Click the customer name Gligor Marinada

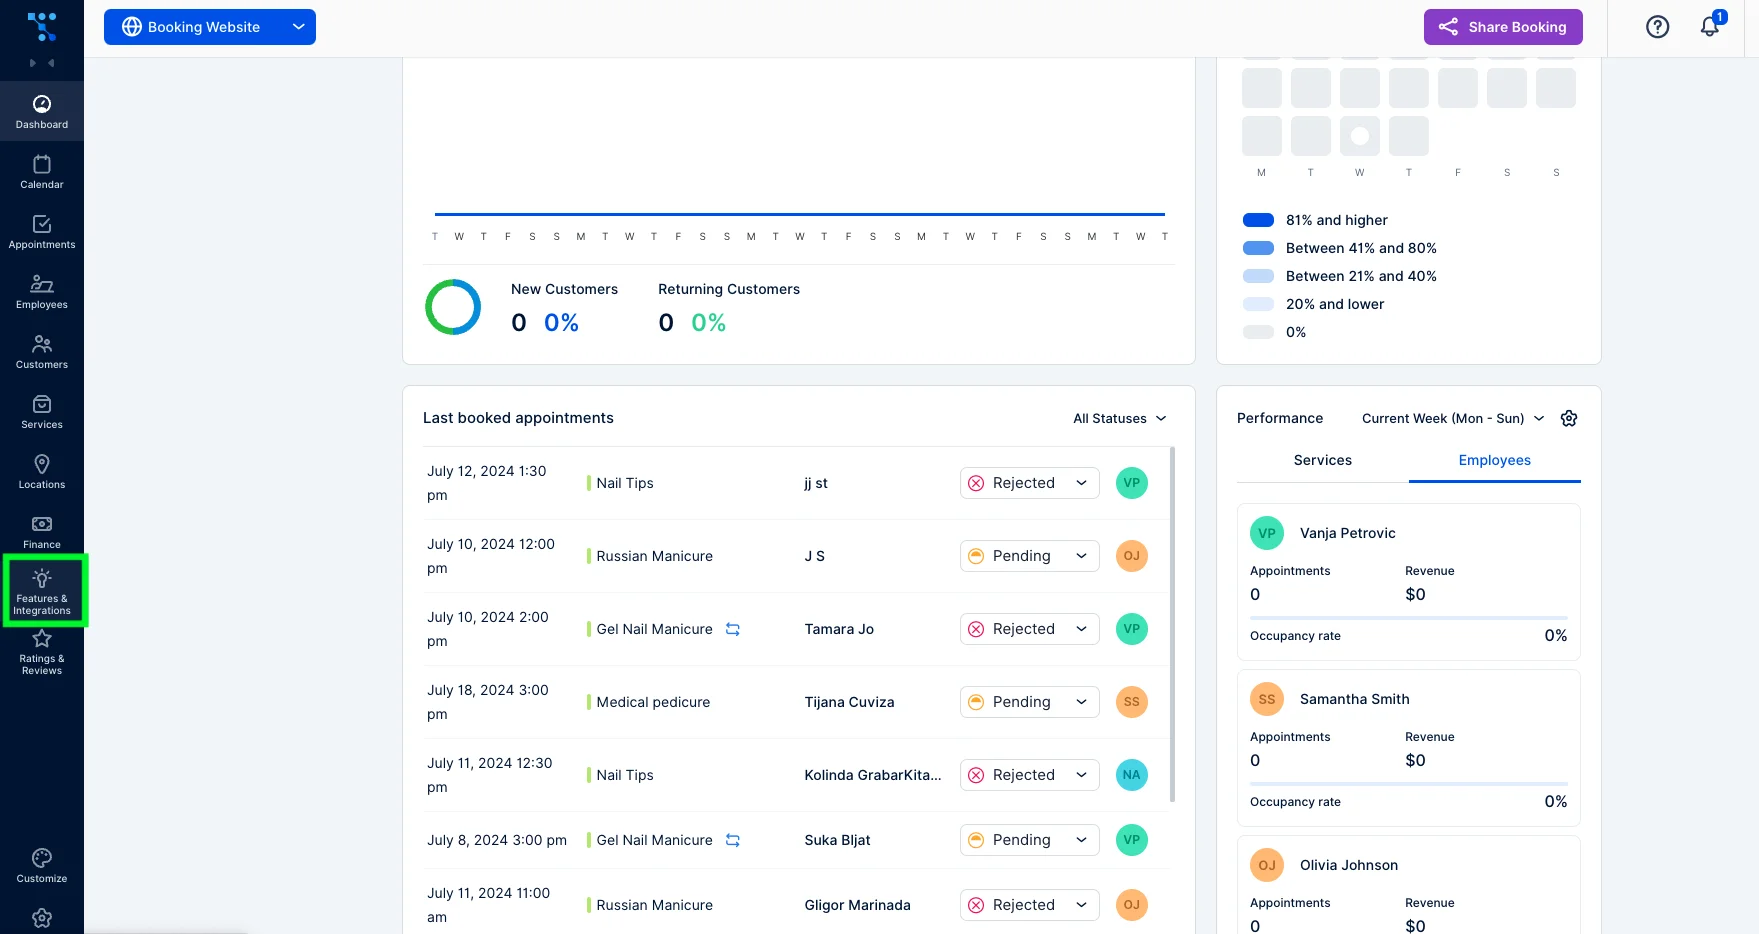coord(857,905)
